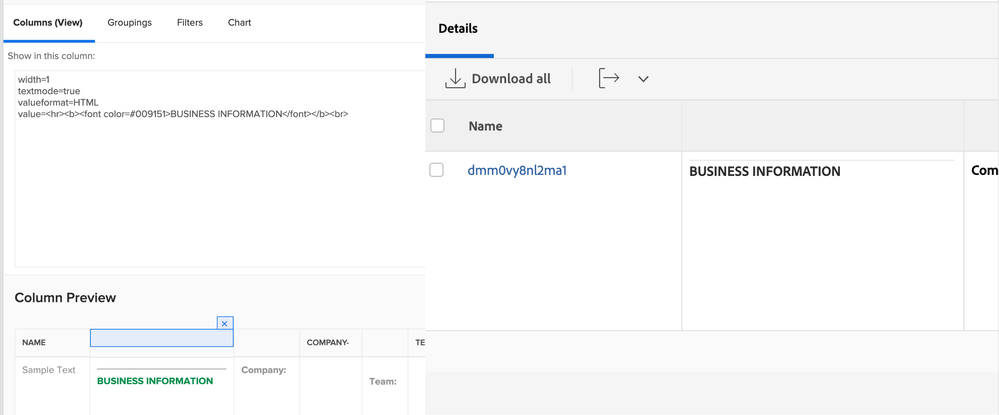Screen dimensions: 999x415
Task: Select the Details tab
Action: point(458,29)
